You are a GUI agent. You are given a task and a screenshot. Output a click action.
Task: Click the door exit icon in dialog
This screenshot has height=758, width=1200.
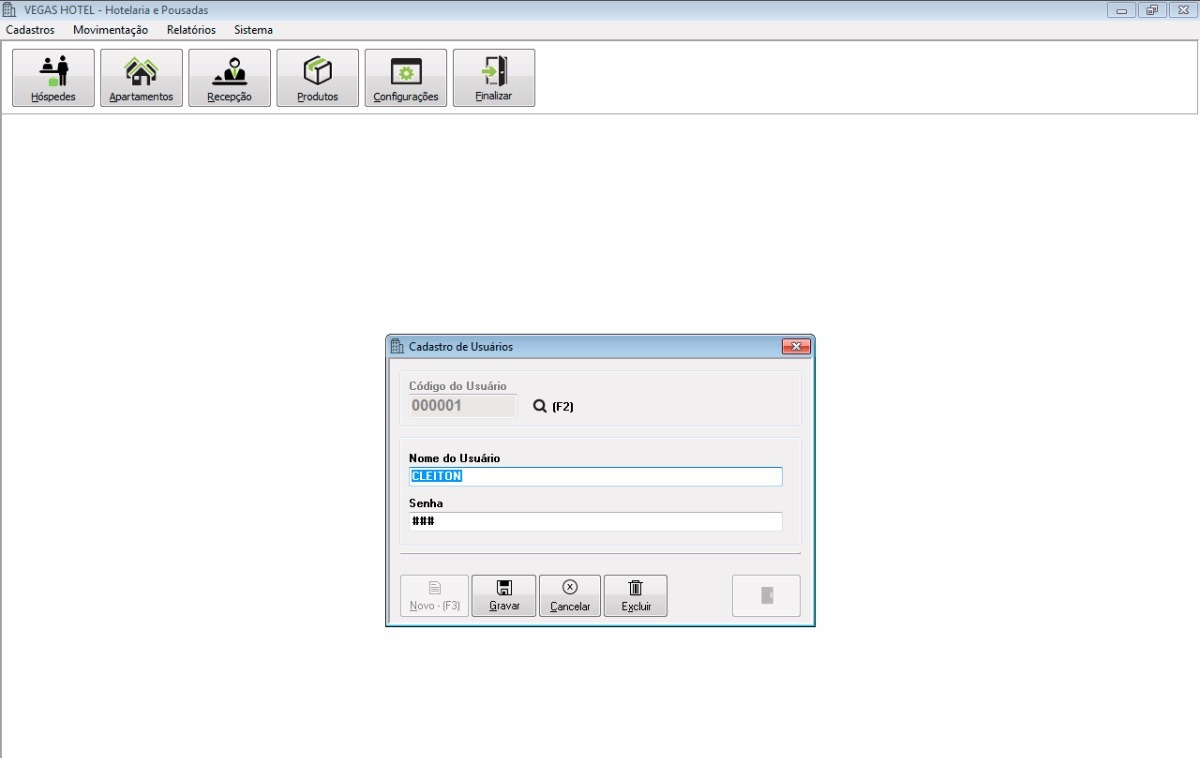pos(766,595)
